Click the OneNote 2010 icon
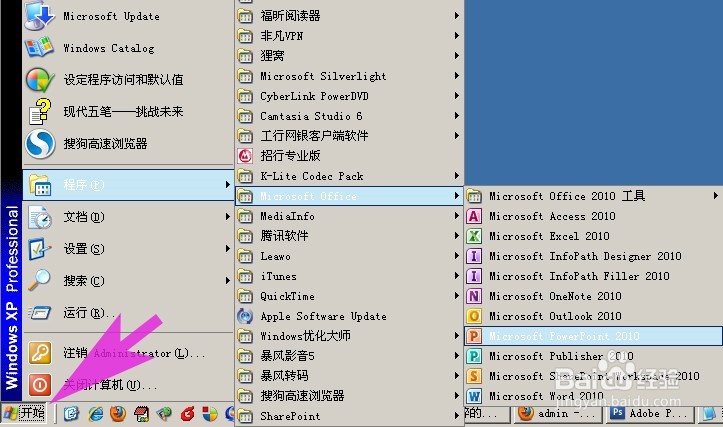This screenshot has height=427, width=723. coord(474,296)
